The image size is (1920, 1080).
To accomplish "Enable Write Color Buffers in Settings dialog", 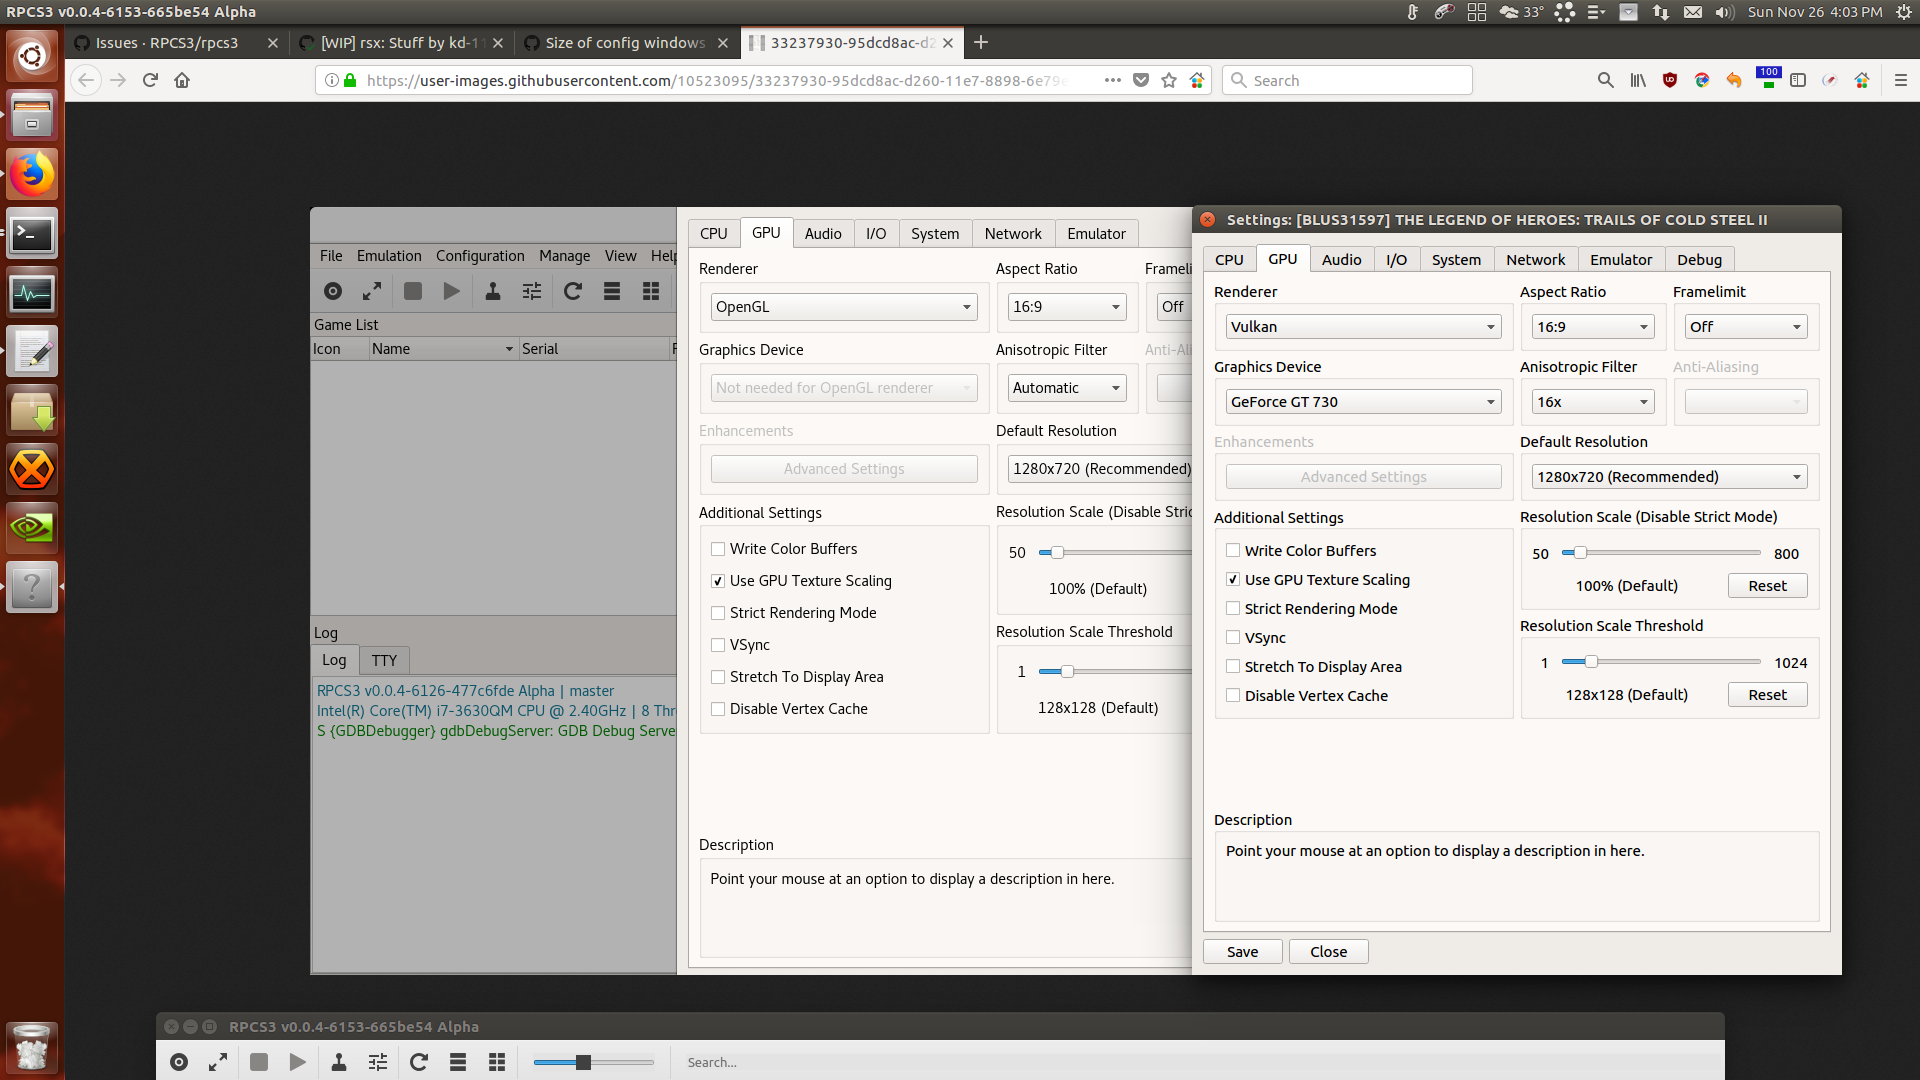I will [x=1233, y=551].
